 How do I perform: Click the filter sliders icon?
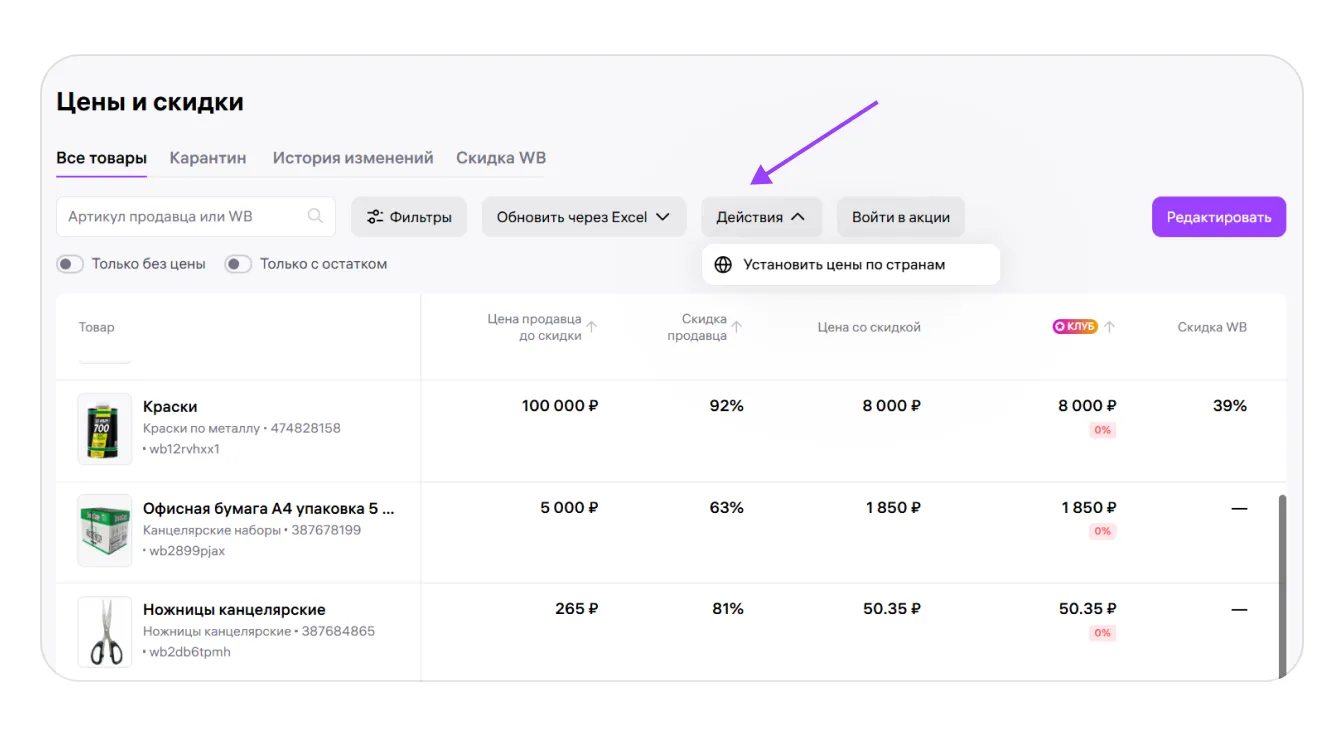pos(375,217)
